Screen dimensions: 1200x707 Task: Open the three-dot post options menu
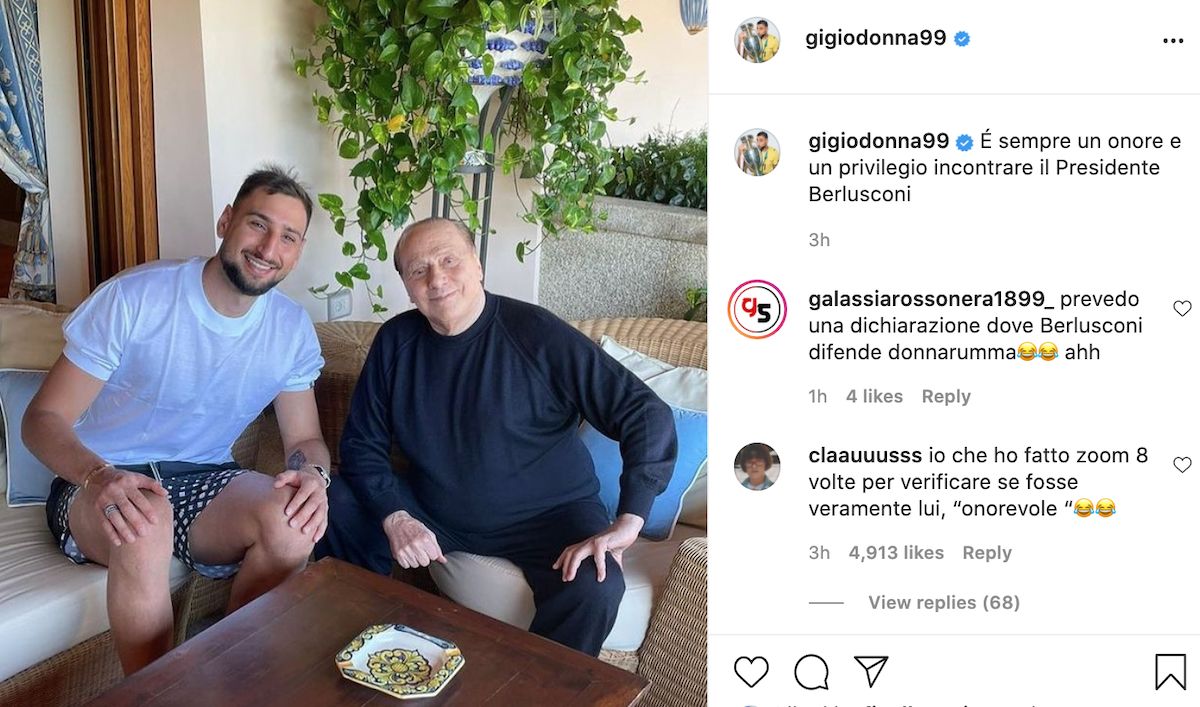coord(1173,41)
